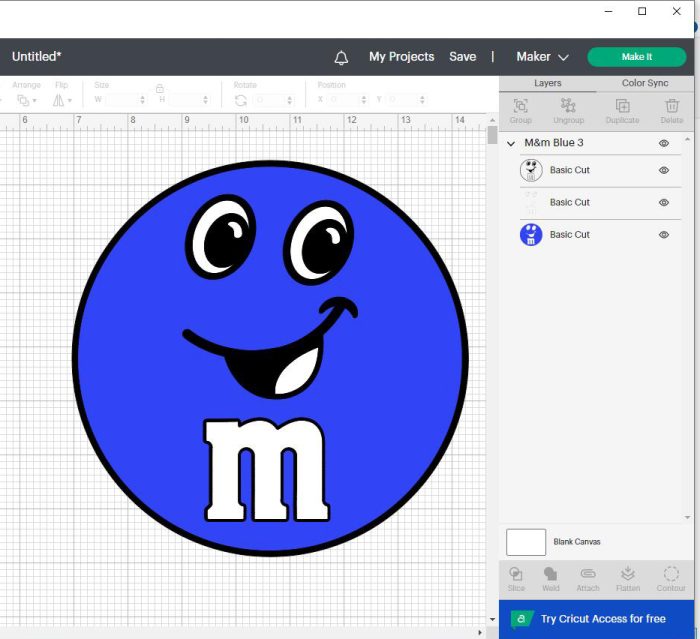Image resolution: width=700 pixels, height=639 pixels.
Task: Select the Layers tab
Action: tap(547, 83)
